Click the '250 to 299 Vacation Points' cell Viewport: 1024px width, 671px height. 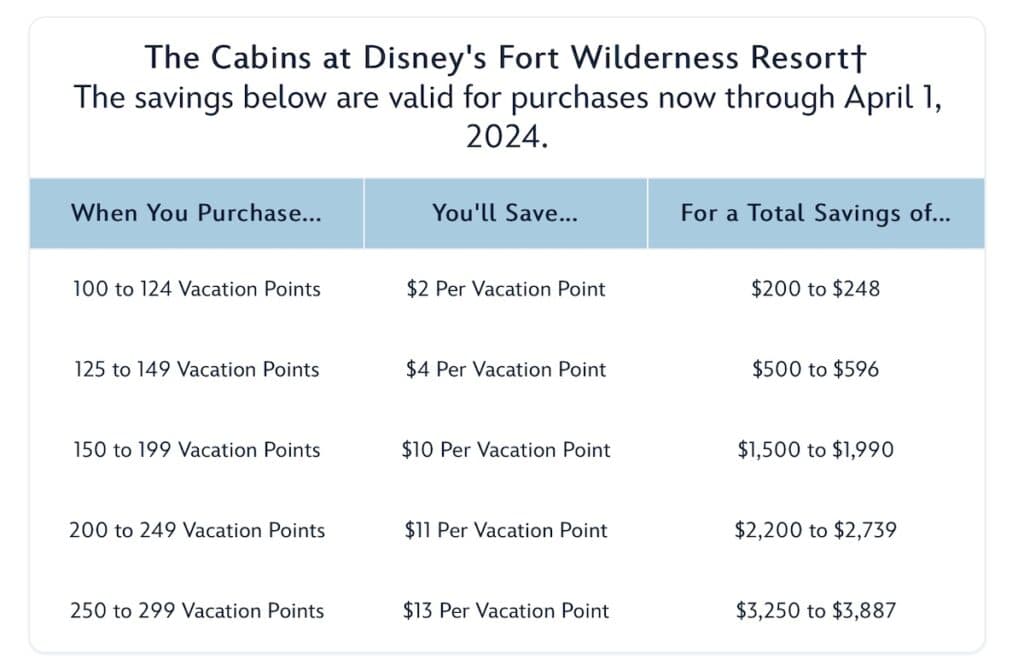click(x=197, y=610)
